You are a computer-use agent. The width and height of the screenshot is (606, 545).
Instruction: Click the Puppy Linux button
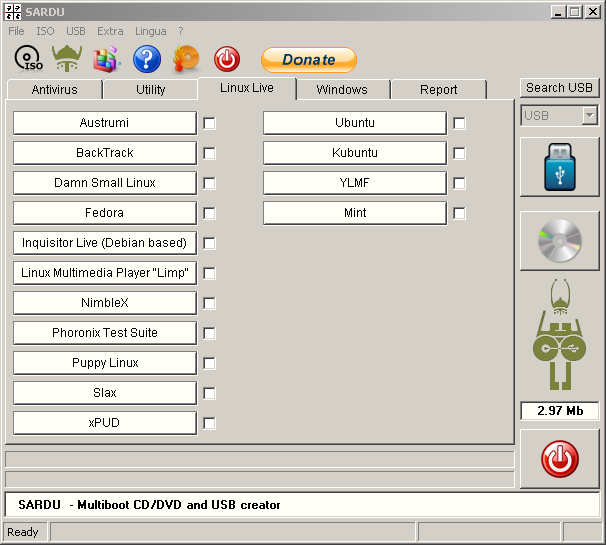(x=105, y=363)
